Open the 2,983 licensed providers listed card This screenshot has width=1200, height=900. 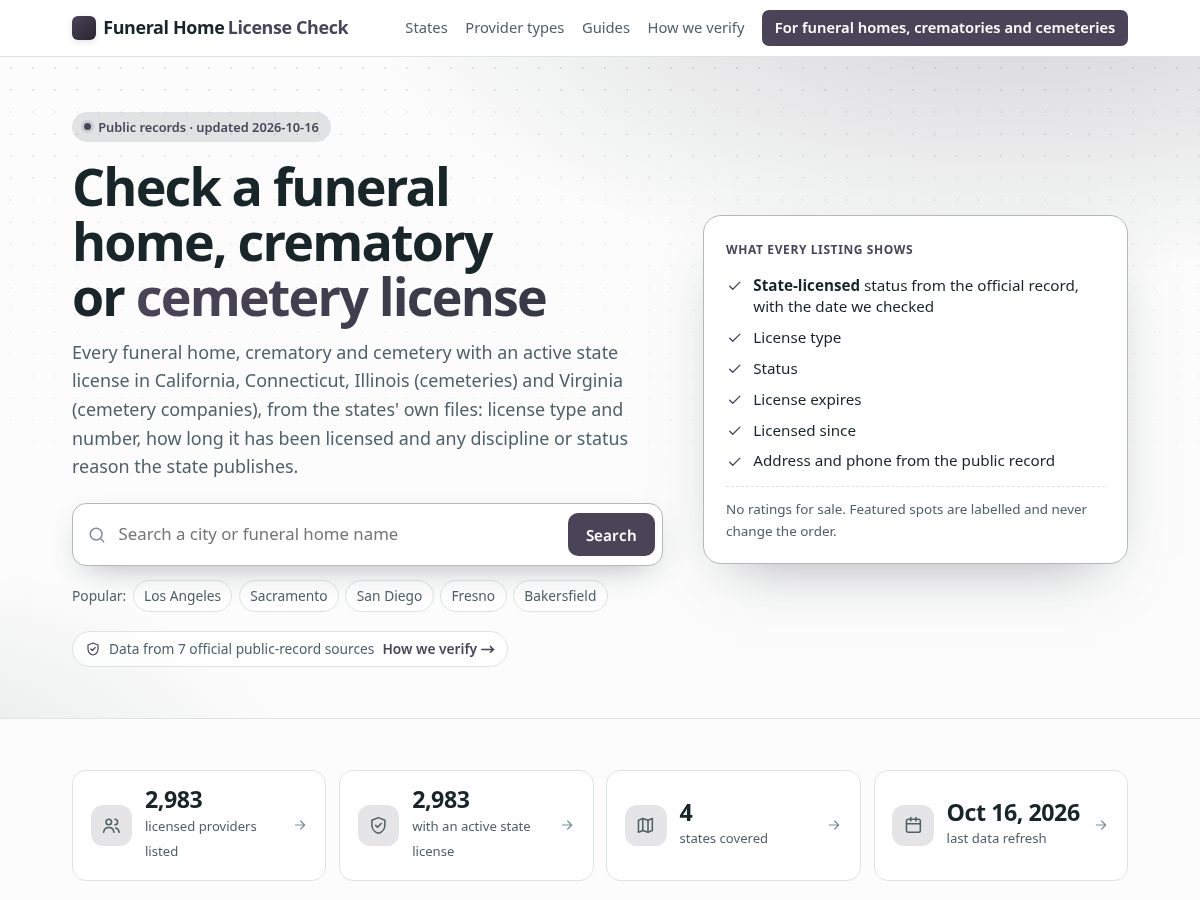tap(199, 825)
